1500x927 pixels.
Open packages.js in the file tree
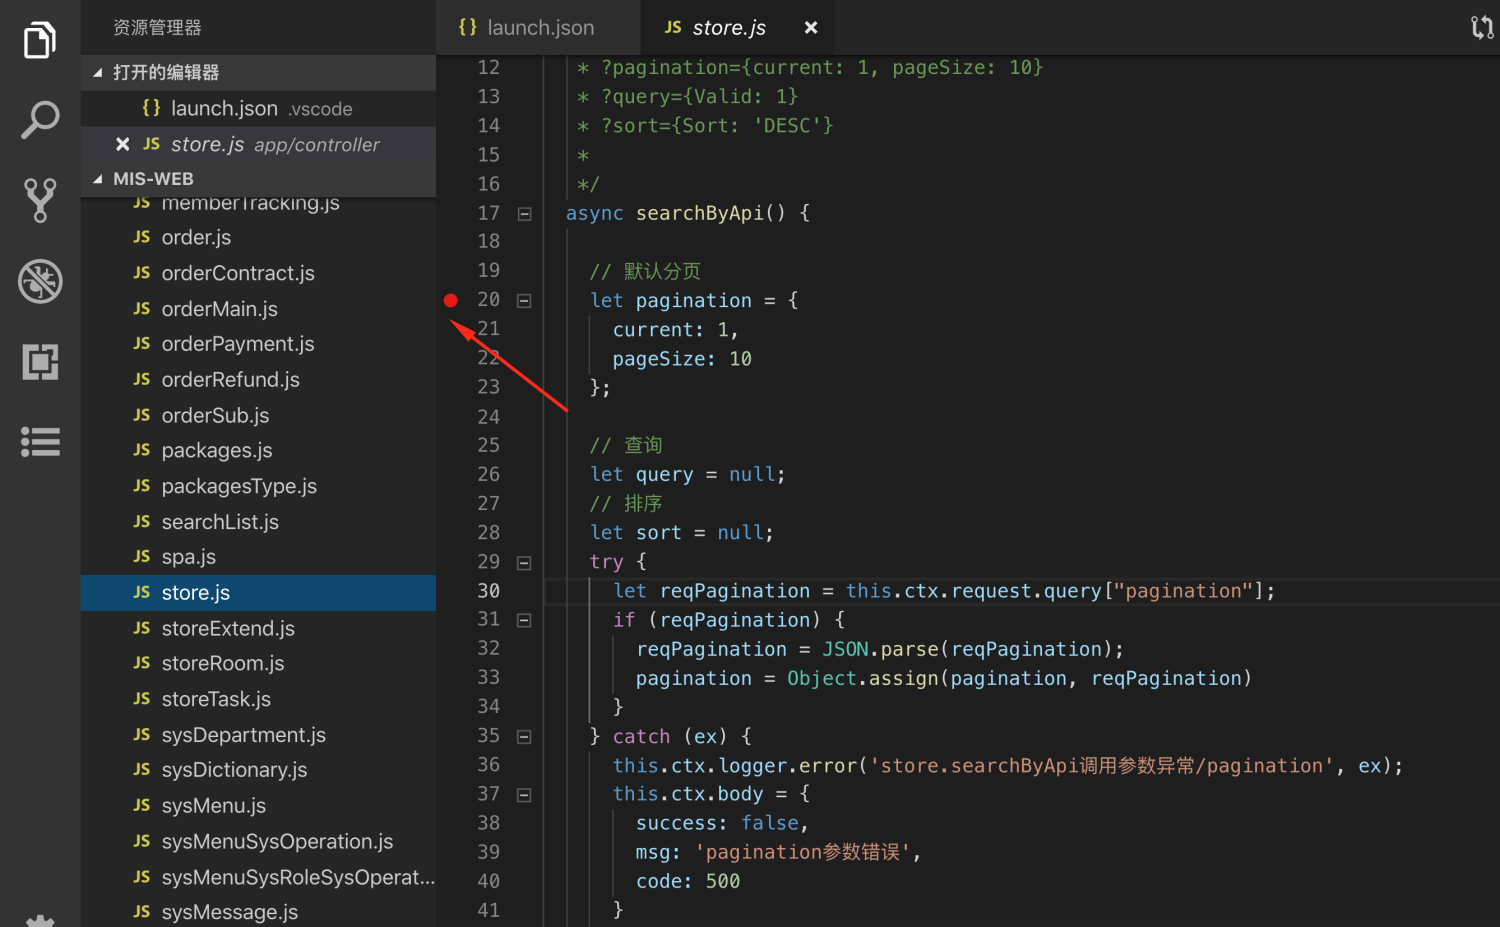(258, 451)
